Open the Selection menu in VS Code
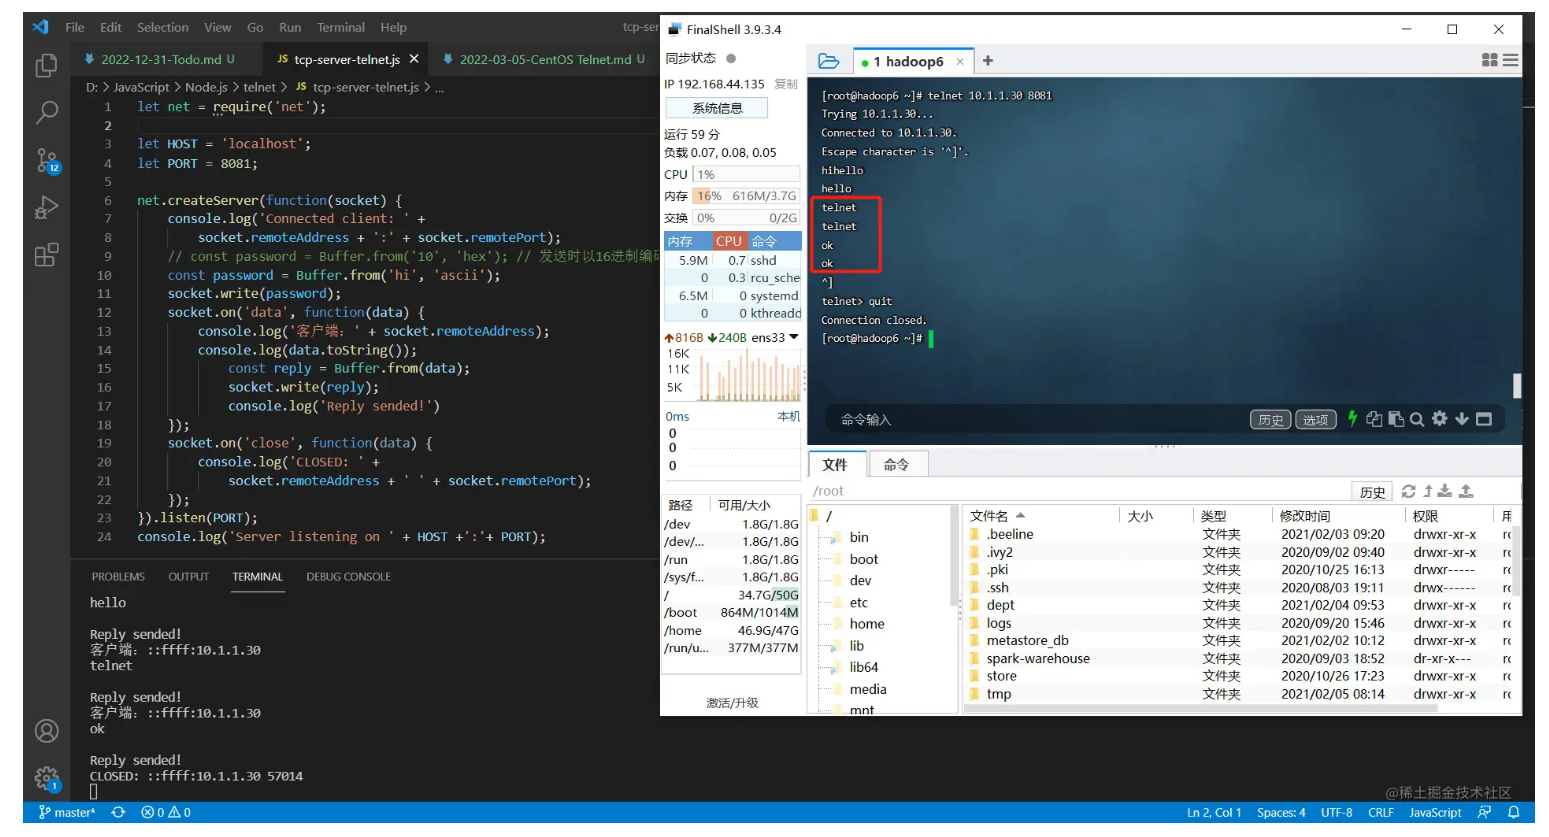The image size is (1549, 837). (x=163, y=27)
